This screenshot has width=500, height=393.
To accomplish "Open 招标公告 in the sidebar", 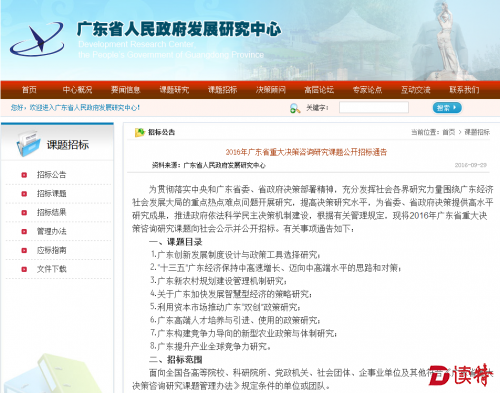I will click(x=51, y=175).
